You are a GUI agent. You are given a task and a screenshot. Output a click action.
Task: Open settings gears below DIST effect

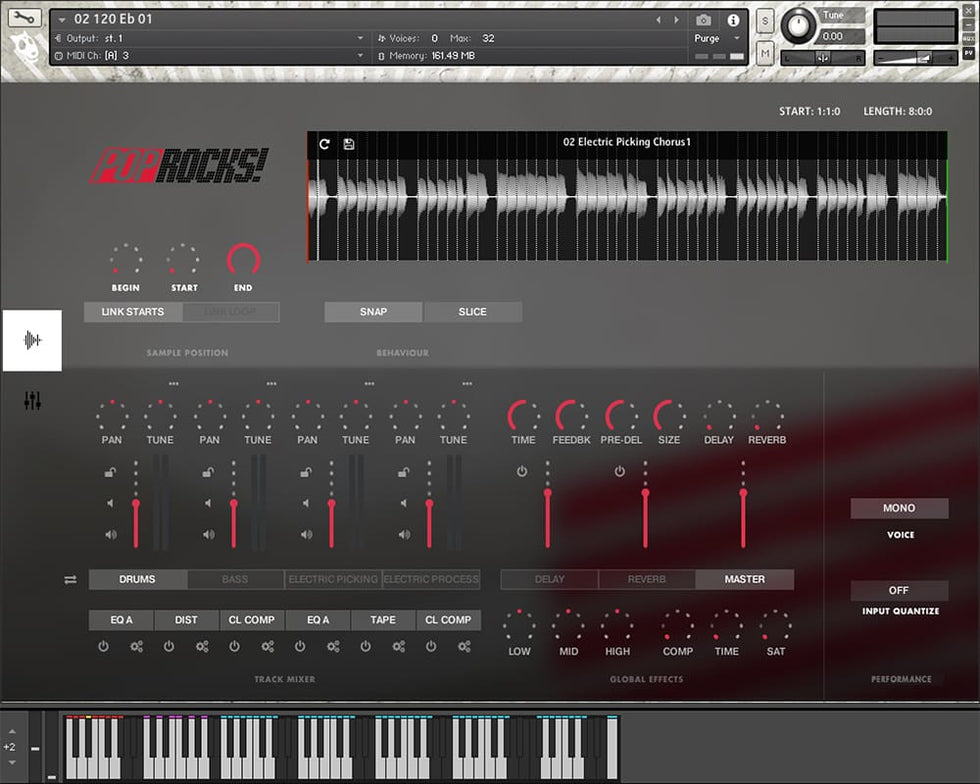click(202, 646)
